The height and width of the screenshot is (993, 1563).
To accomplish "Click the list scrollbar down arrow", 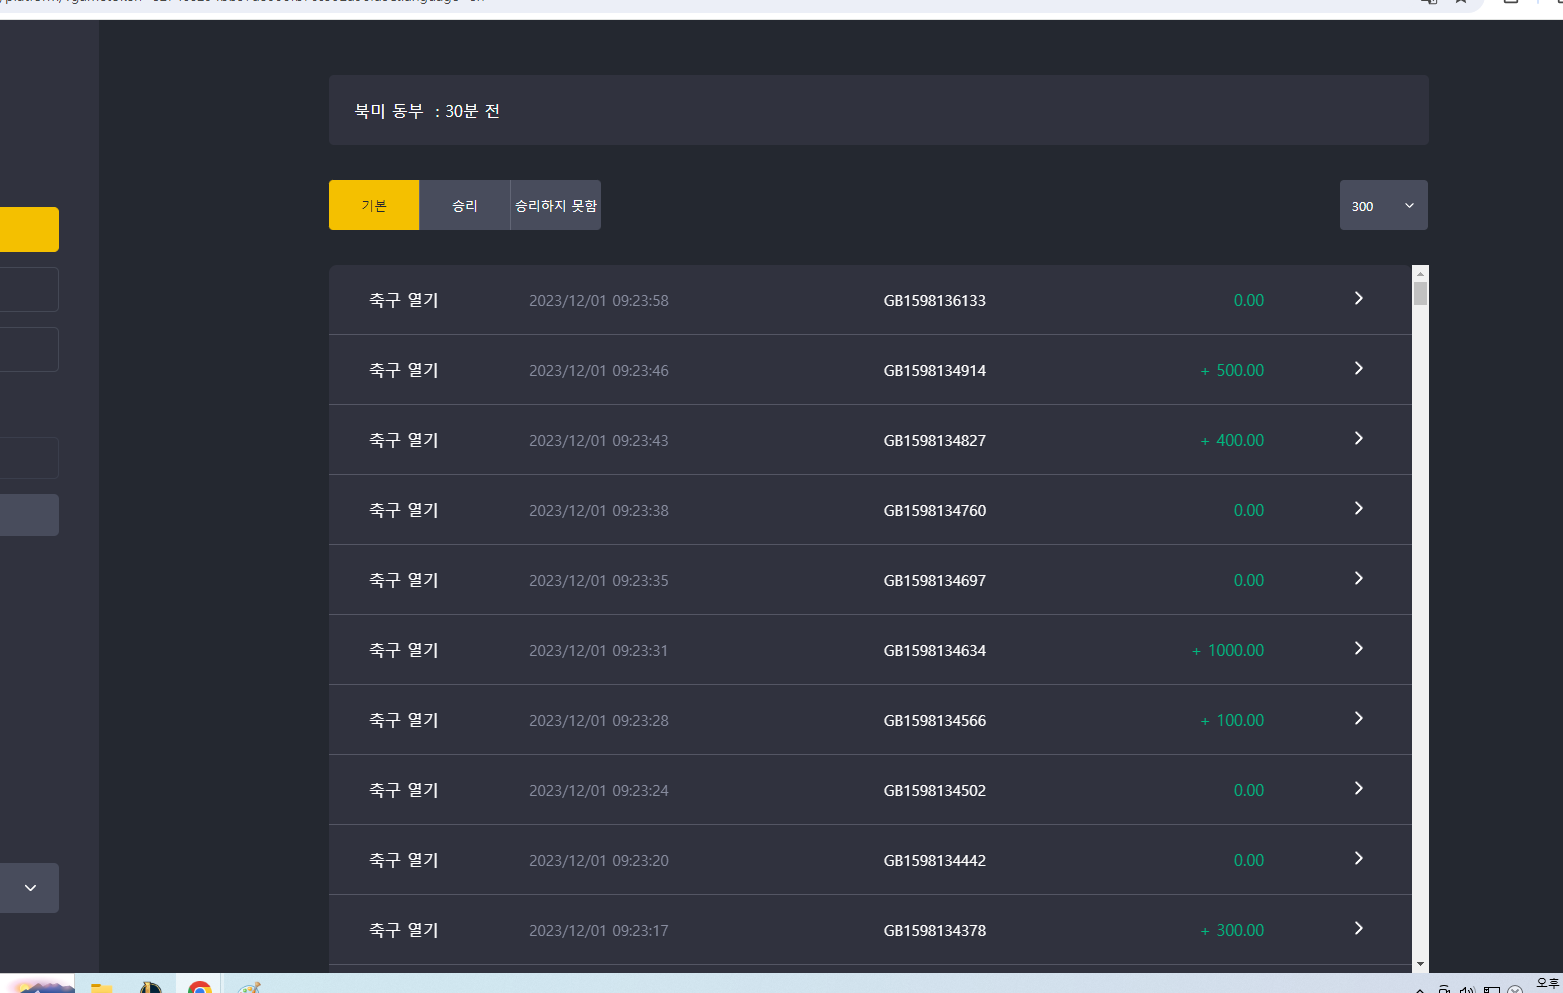I will pyautogui.click(x=1420, y=964).
